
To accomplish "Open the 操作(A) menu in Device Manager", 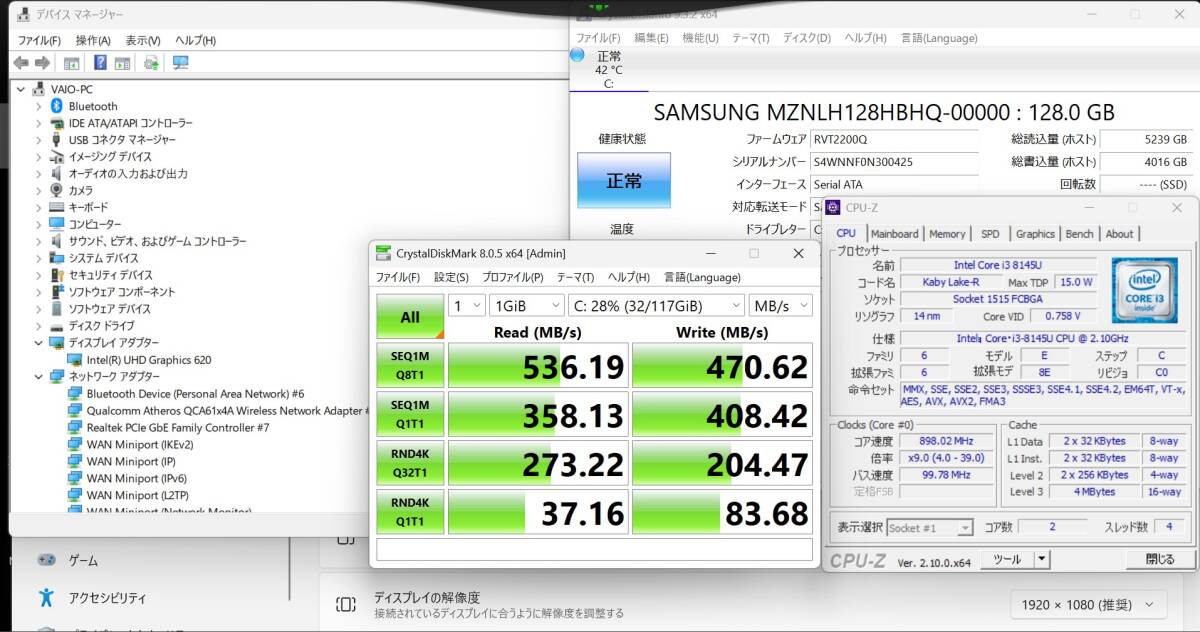I will tap(93, 40).
